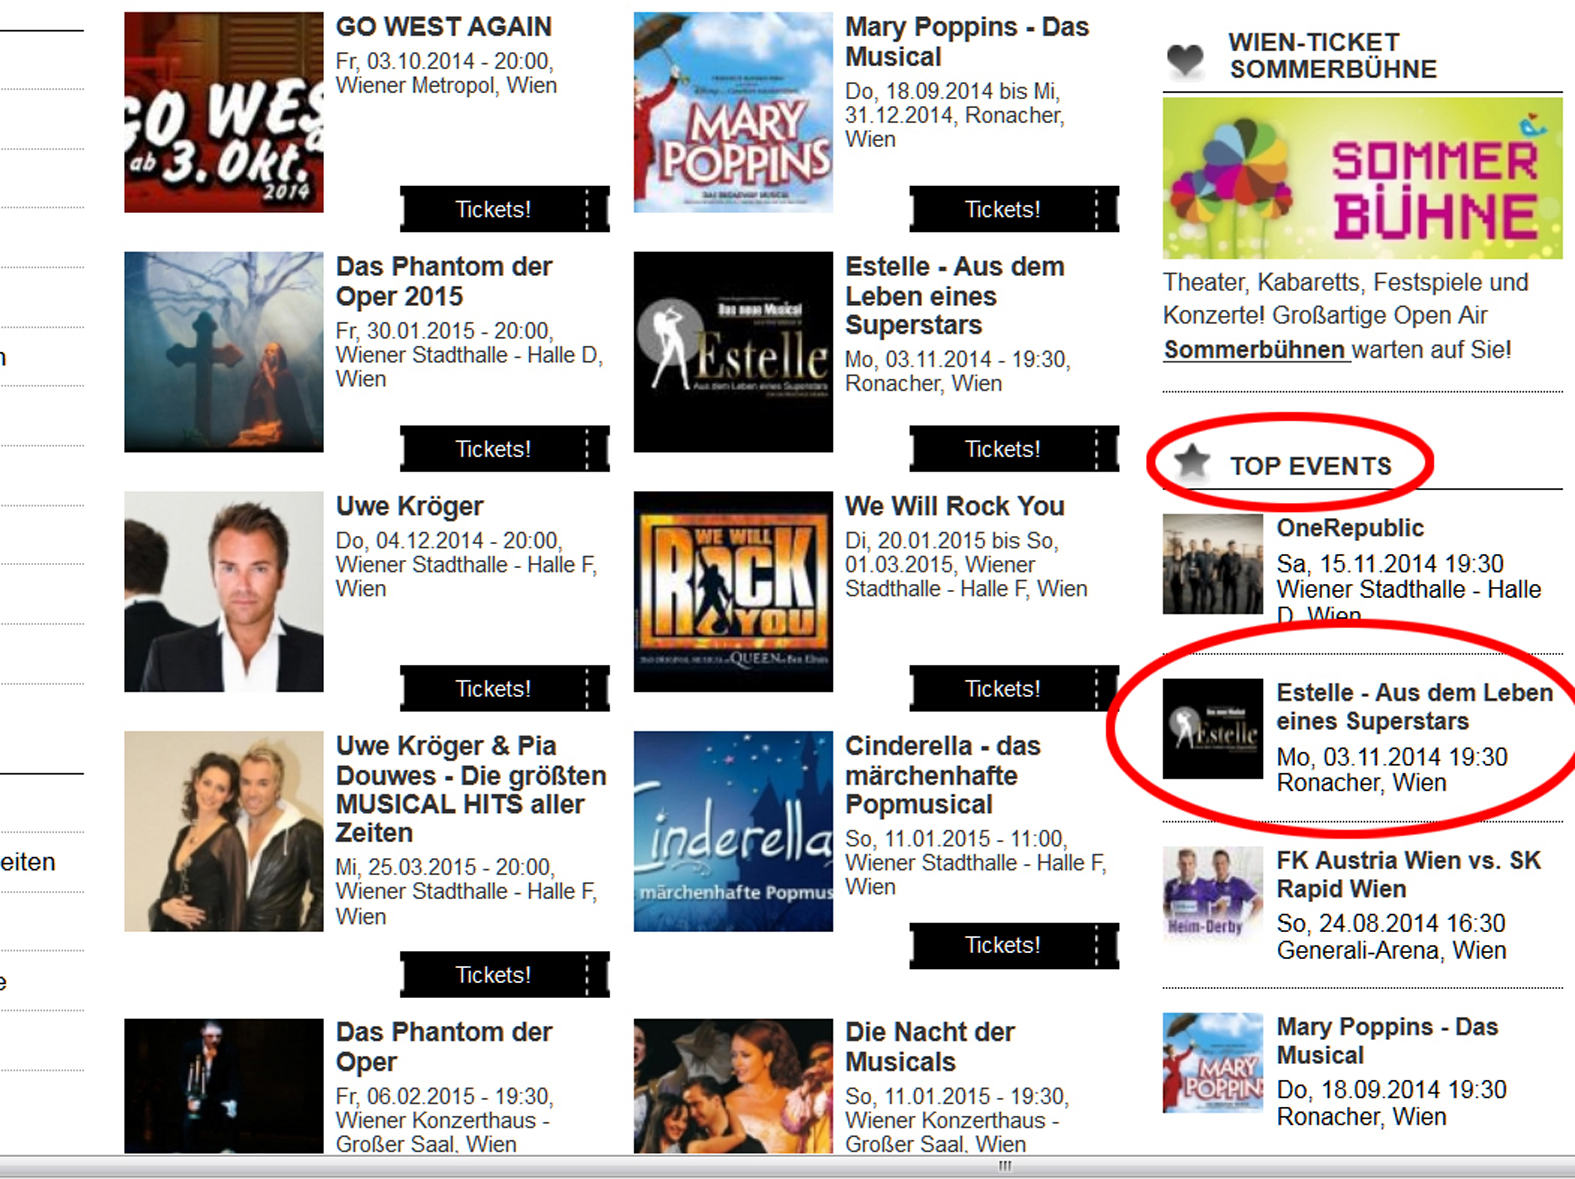This screenshot has width=1575, height=1179.
Task: Open the GO WEST AGAIN poster thumbnail
Action: [224, 112]
